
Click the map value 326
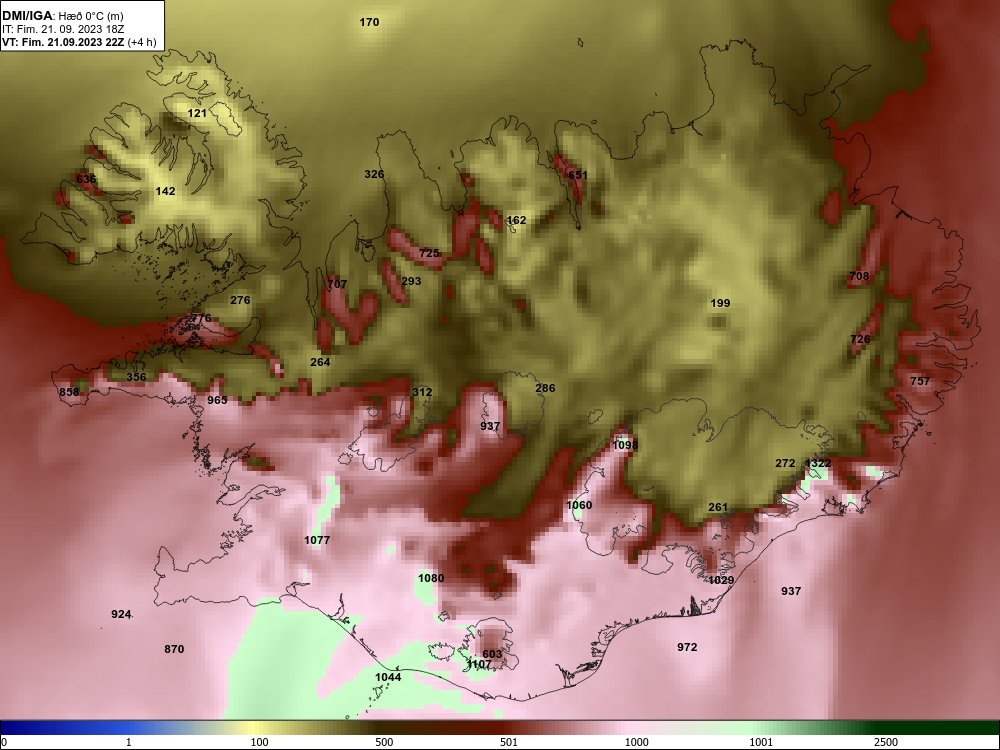[x=374, y=174]
